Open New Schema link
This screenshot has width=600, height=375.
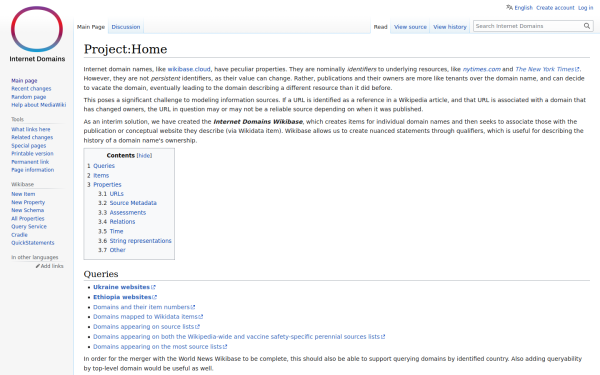(x=28, y=210)
